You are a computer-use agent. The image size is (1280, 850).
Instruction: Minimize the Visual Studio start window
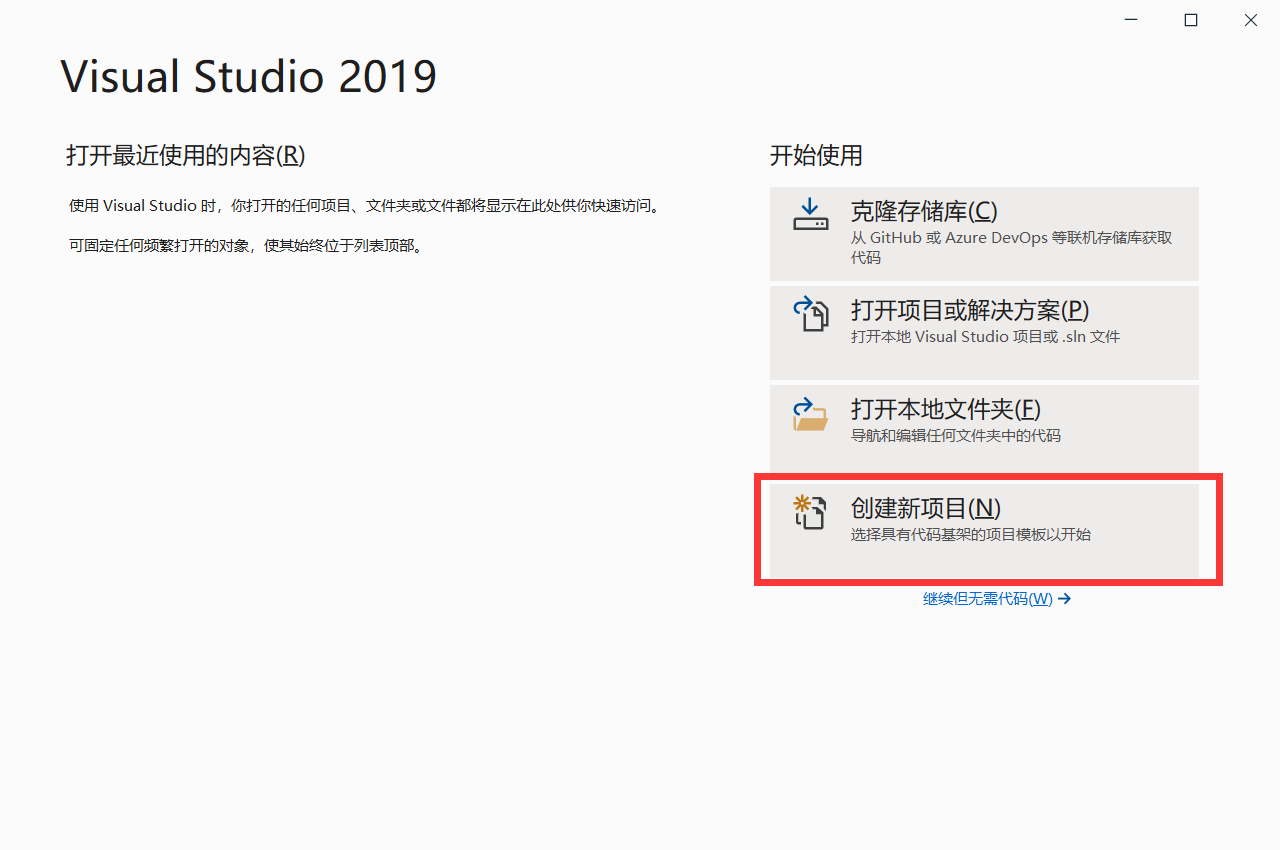click(1130, 19)
